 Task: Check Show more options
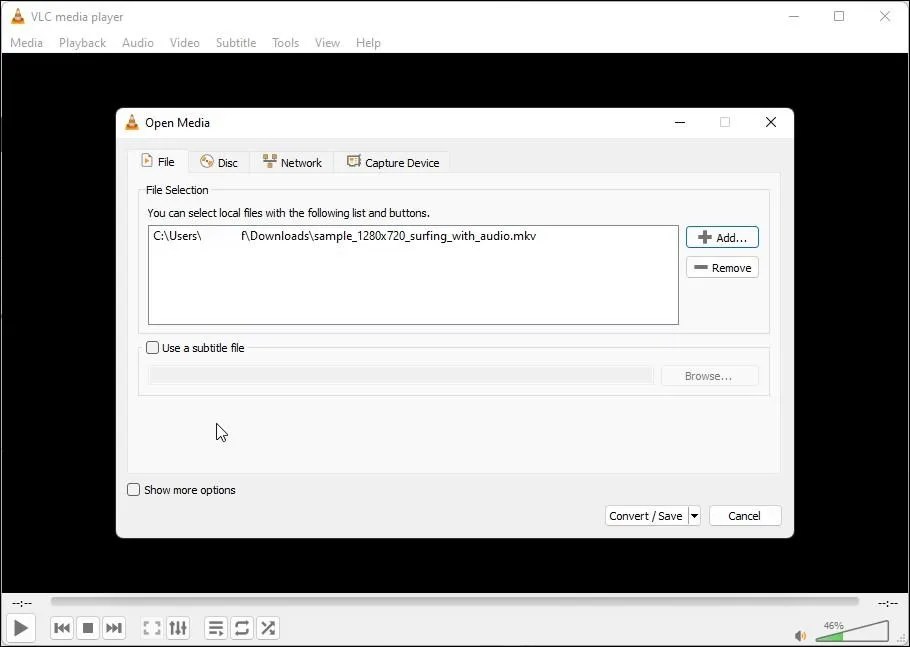coord(133,490)
